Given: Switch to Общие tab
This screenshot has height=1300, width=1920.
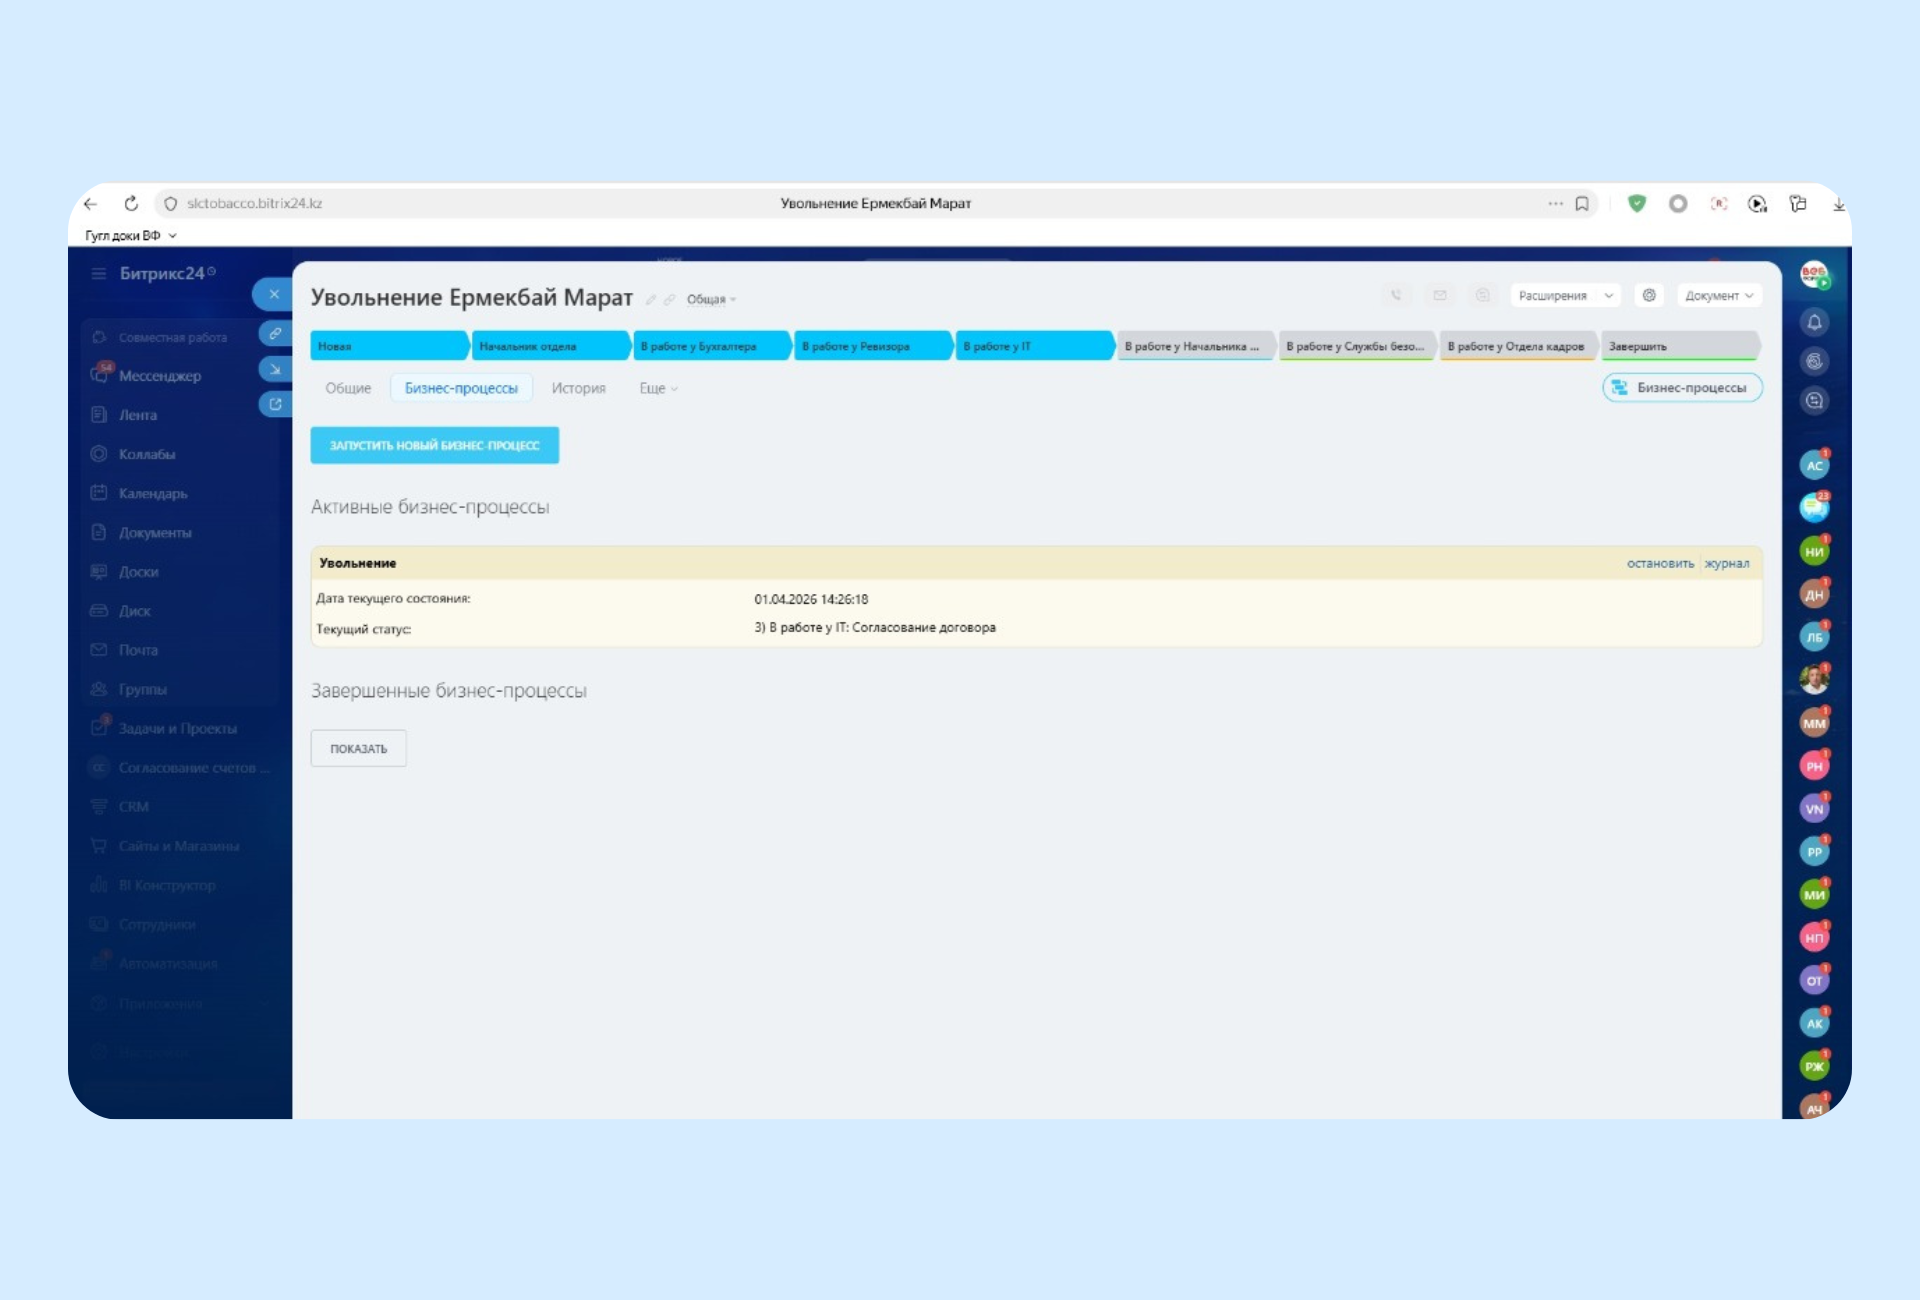Looking at the screenshot, I should [x=347, y=388].
